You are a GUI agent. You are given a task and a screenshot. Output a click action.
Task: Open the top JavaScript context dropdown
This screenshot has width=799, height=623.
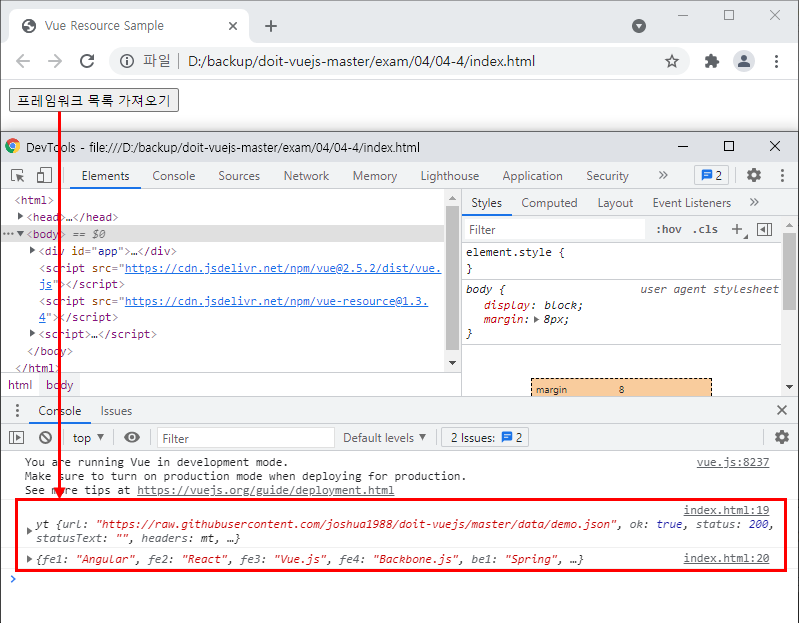88,438
